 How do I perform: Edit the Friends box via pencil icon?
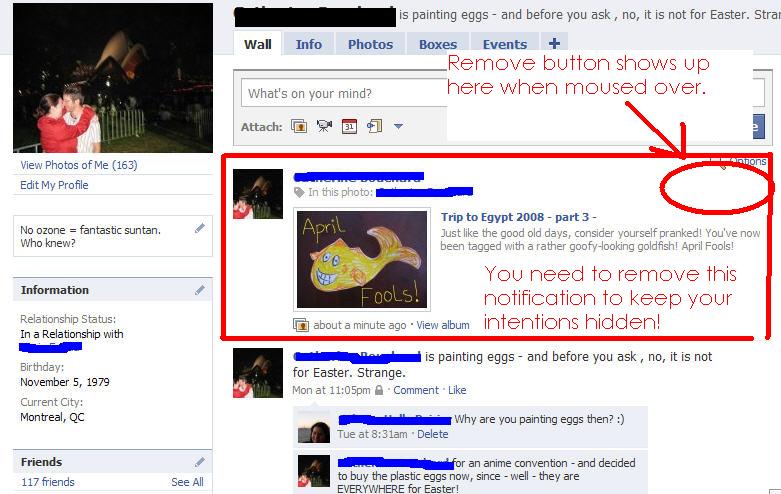click(200, 462)
